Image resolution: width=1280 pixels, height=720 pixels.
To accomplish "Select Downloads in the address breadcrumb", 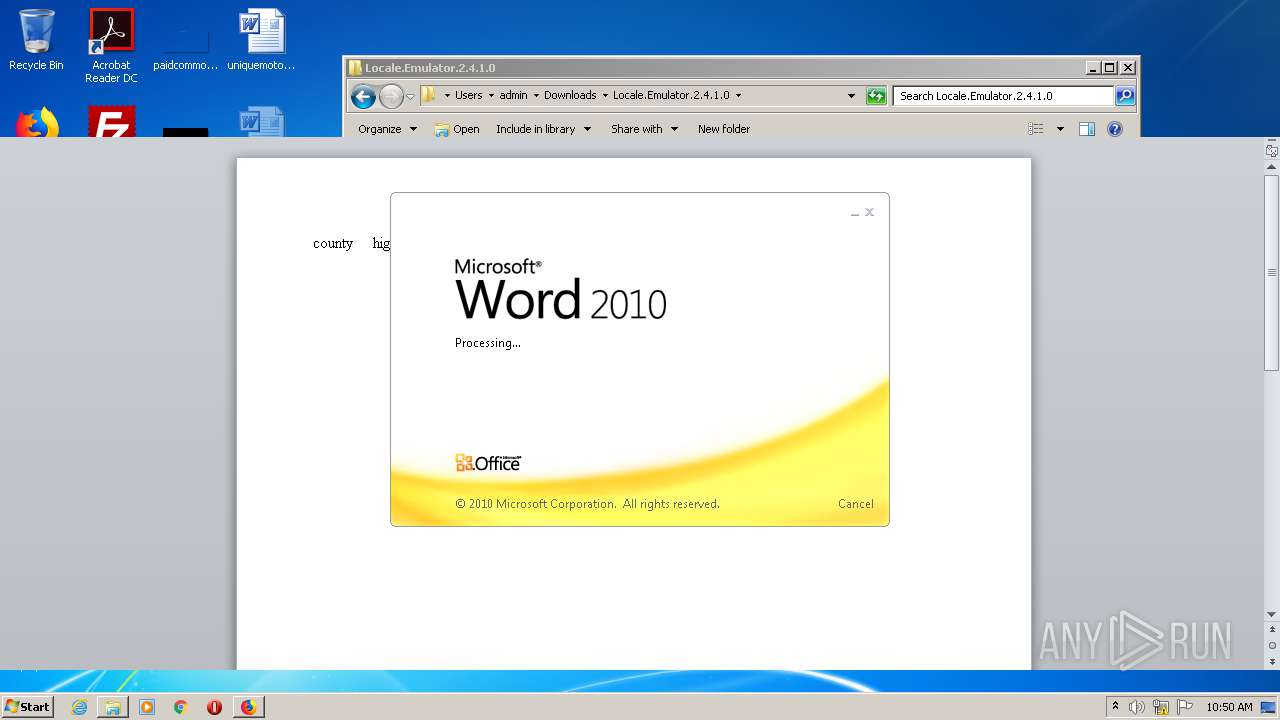I will 570,95.
